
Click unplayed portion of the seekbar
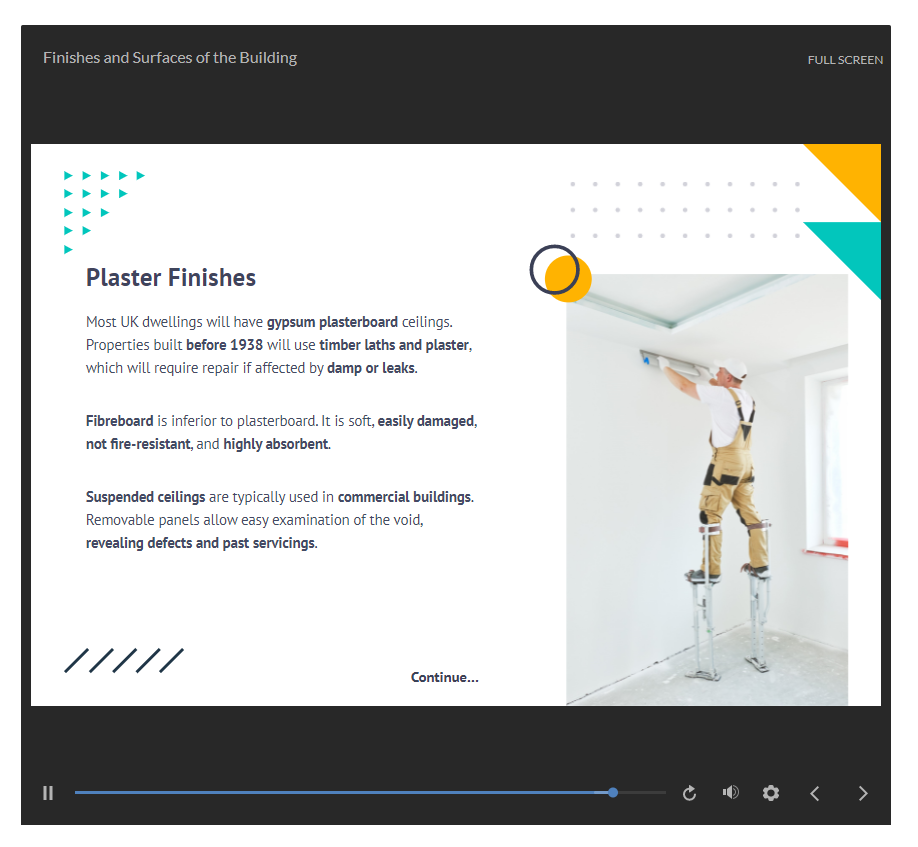click(x=642, y=793)
